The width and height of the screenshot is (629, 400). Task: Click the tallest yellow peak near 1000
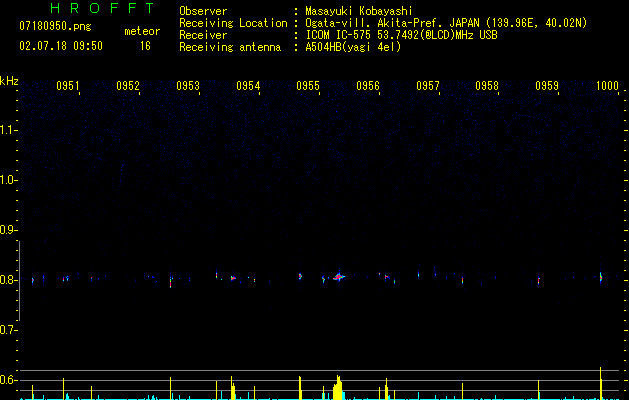(x=601, y=383)
